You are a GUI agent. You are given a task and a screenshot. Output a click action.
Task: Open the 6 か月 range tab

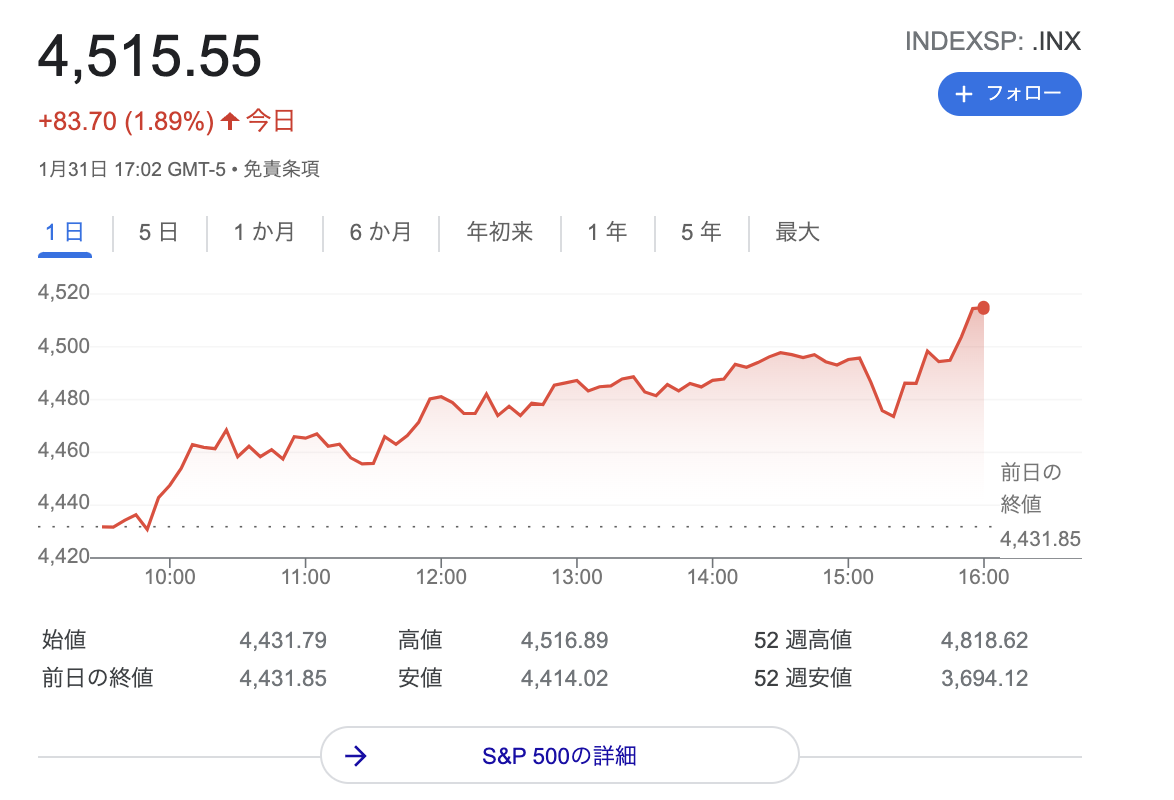[x=380, y=232]
